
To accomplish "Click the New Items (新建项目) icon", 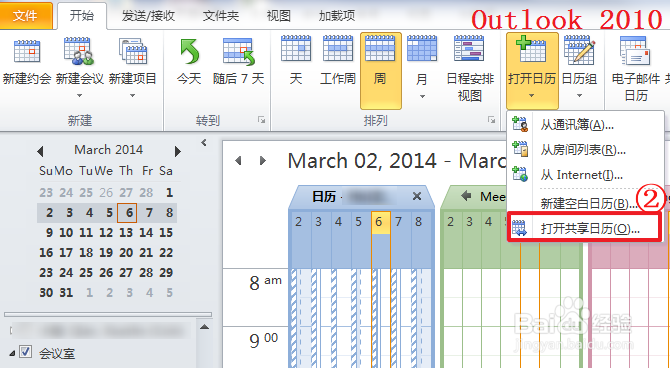I will pyautogui.click(x=132, y=51).
